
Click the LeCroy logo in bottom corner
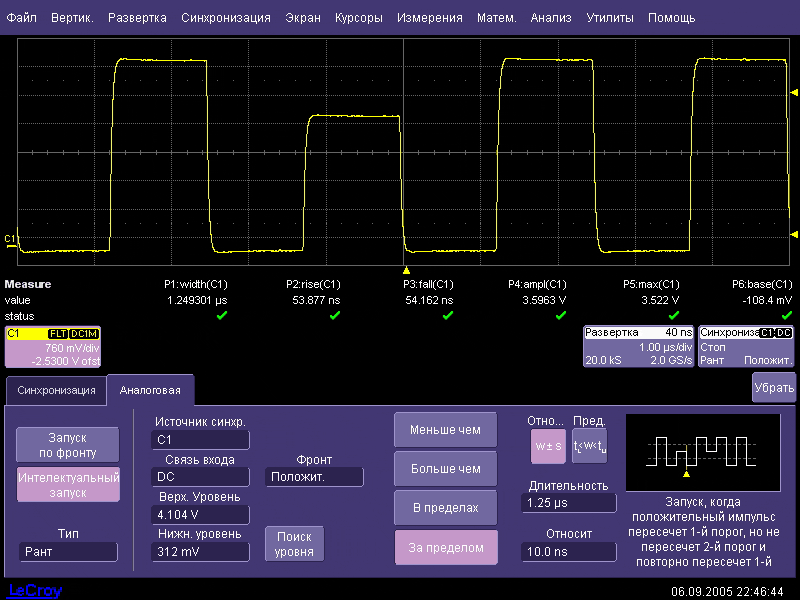click(35, 590)
